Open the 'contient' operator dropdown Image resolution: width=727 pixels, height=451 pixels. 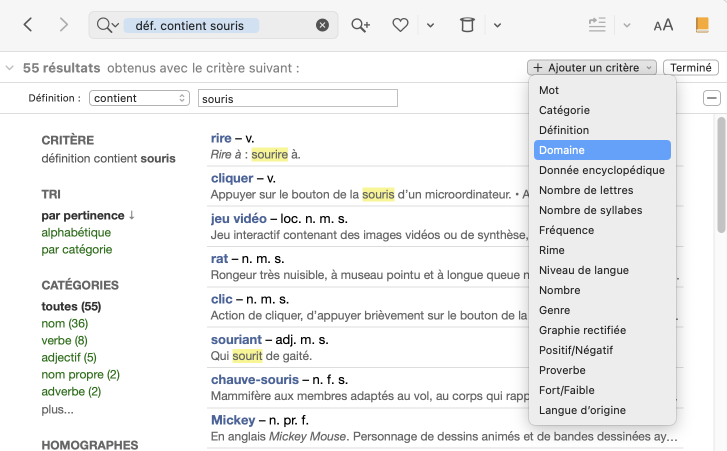[139, 98]
